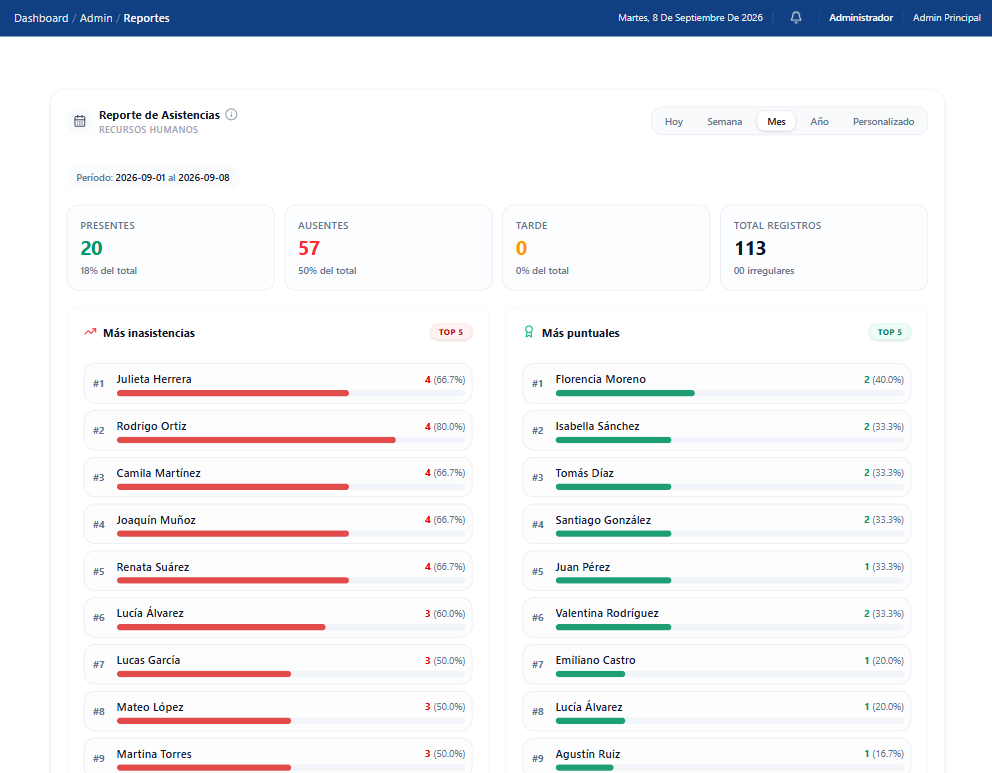Click the TOP 5 badge in Más puntuales
The height and width of the screenshot is (773, 992).
click(x=890, y=332)
